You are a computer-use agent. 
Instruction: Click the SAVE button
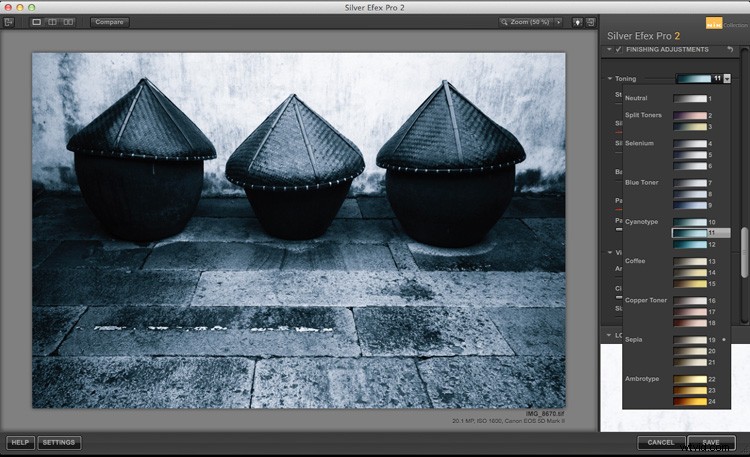[x=711, y=443]
